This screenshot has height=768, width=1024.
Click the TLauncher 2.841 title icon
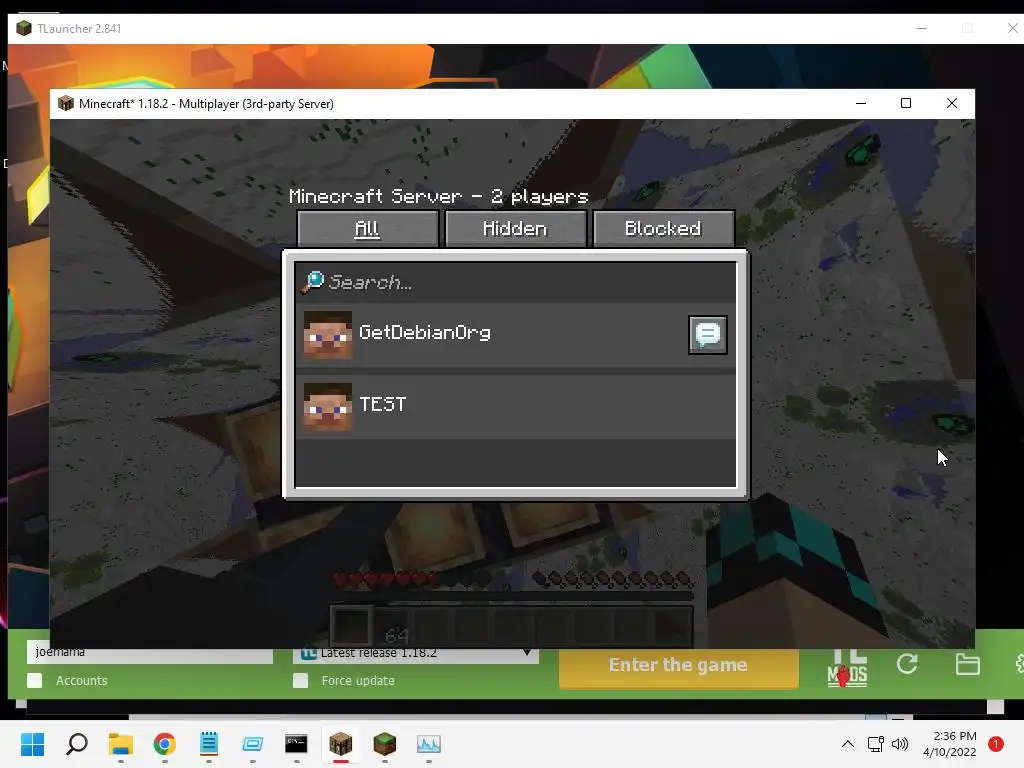click(x=24, y=29)
